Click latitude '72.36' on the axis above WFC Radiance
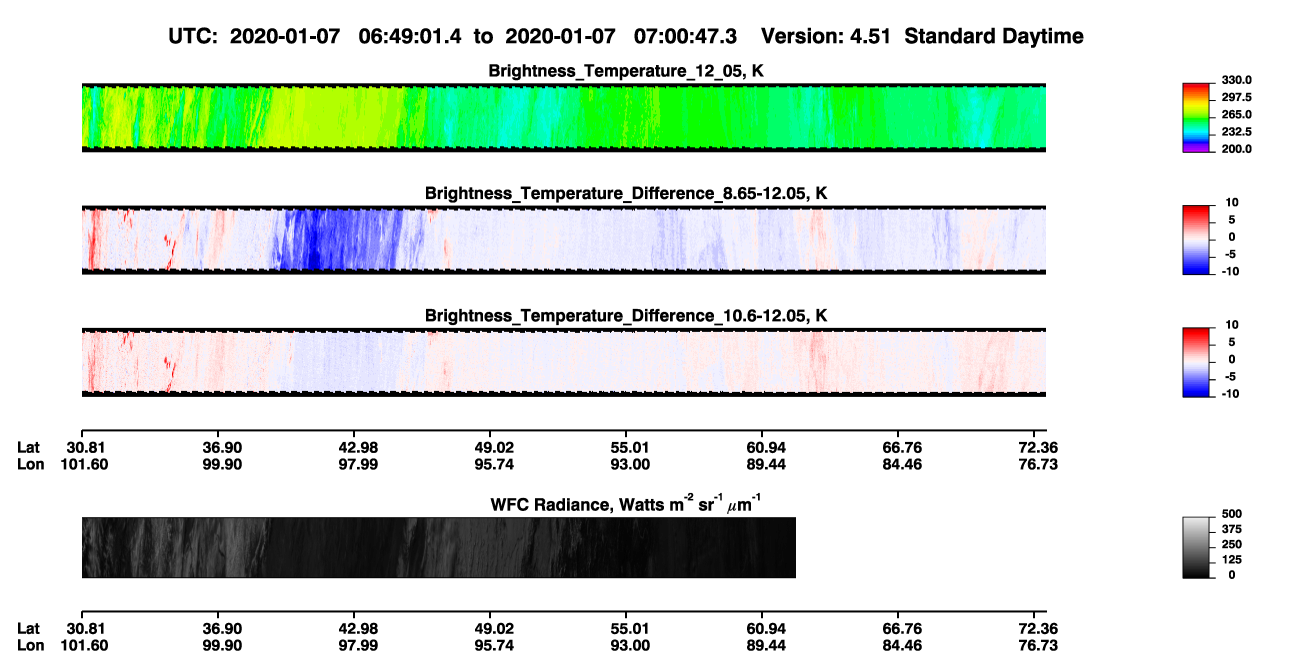 [x=1038, y=448]
